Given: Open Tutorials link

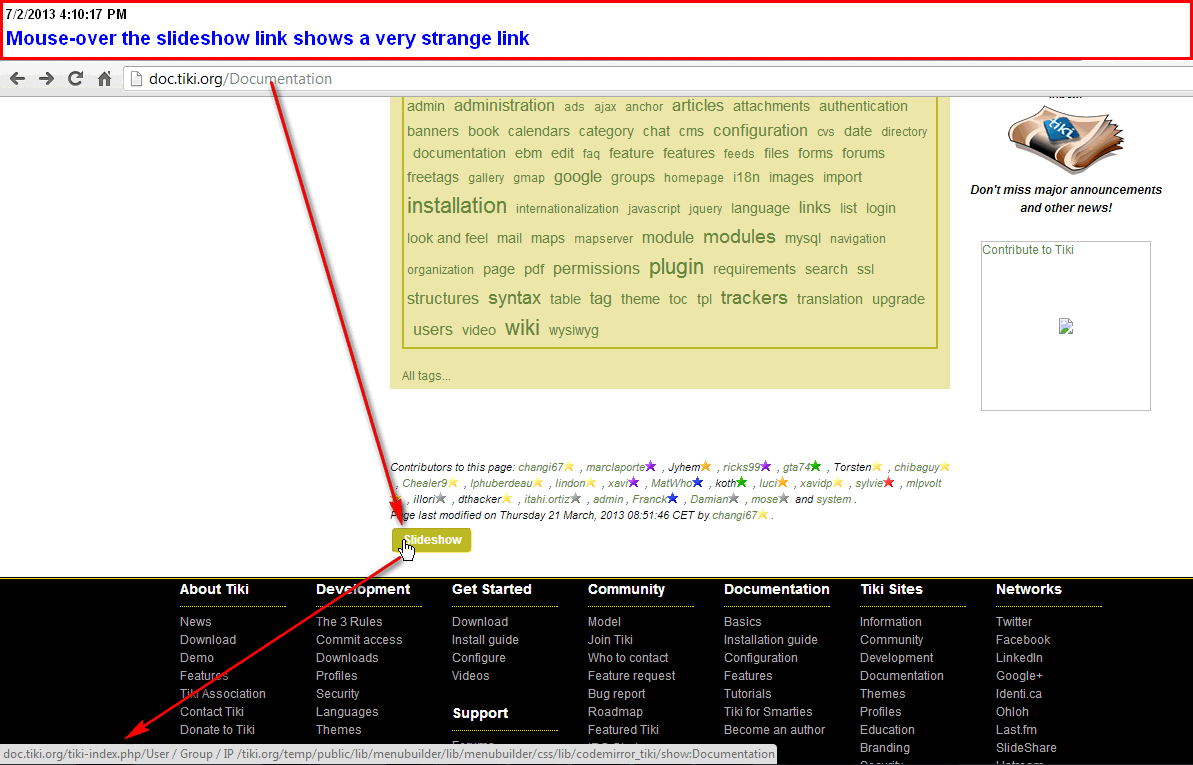Looking at the screenshot, I should [x=748, y=693].
